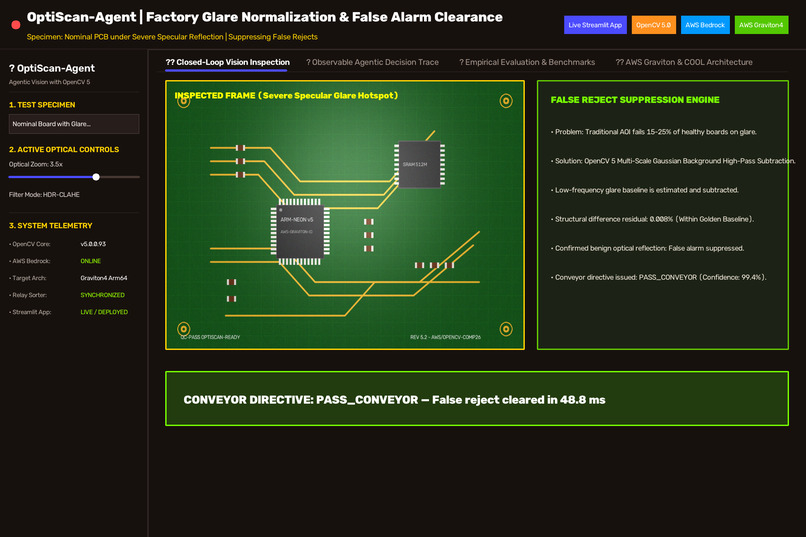Click the AWS Graviton4 badge

click(761, 25)
